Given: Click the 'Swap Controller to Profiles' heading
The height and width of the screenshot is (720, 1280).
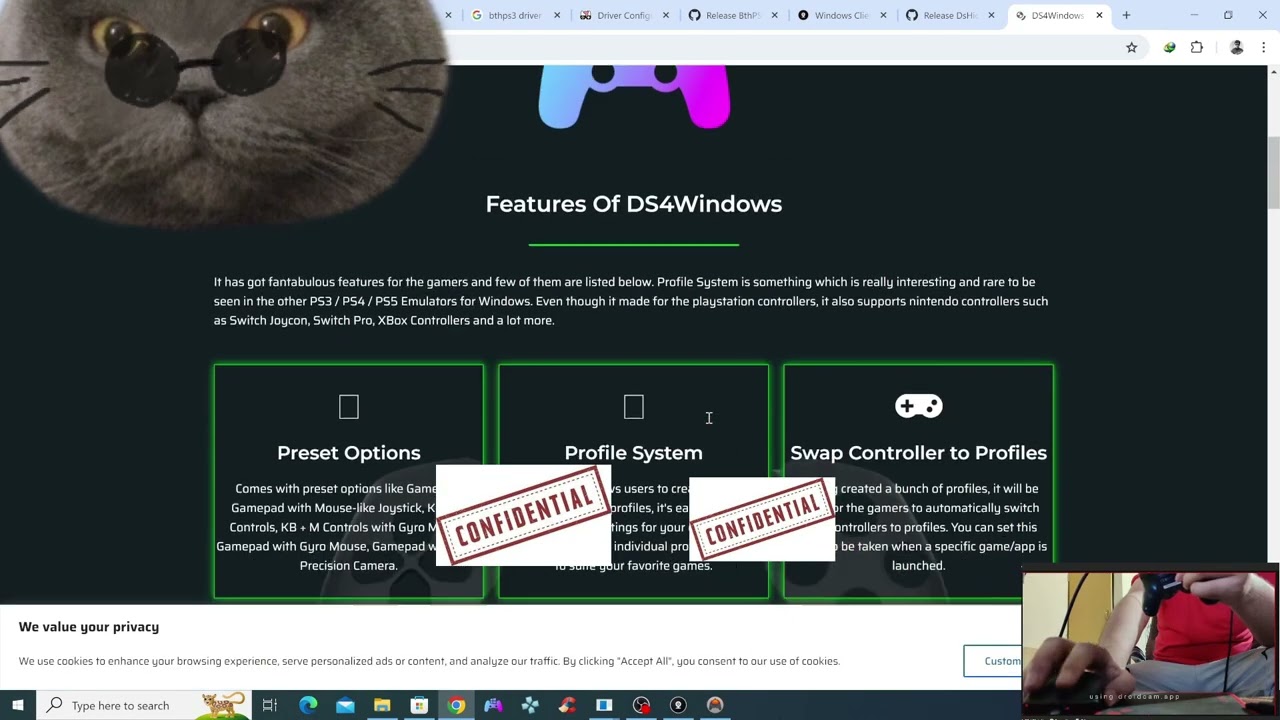Looking at the screenshot, I should click(918, 453).
